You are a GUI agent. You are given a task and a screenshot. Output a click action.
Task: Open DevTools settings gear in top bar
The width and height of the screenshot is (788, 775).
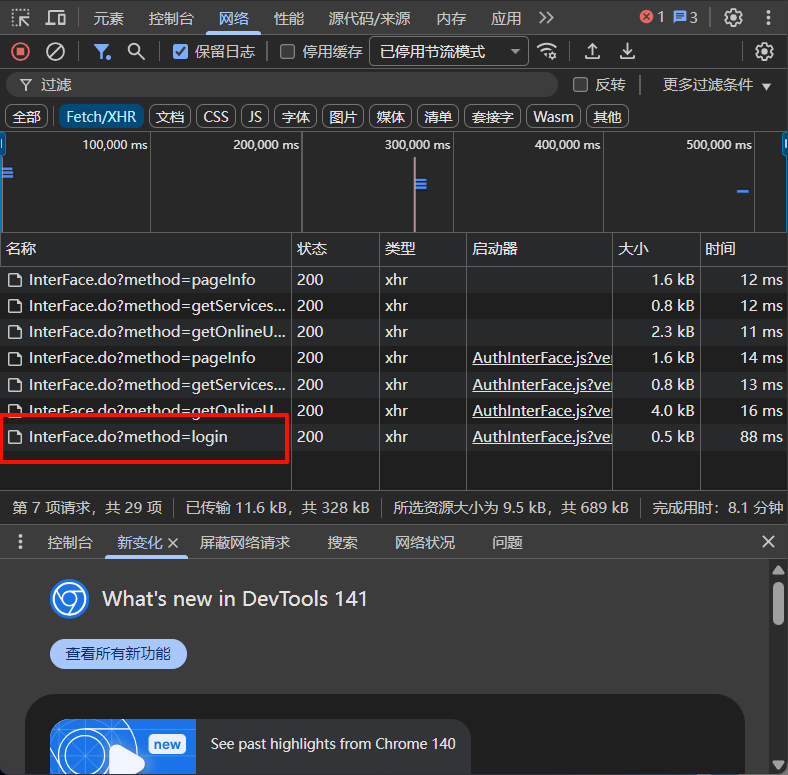coord(734,17)
